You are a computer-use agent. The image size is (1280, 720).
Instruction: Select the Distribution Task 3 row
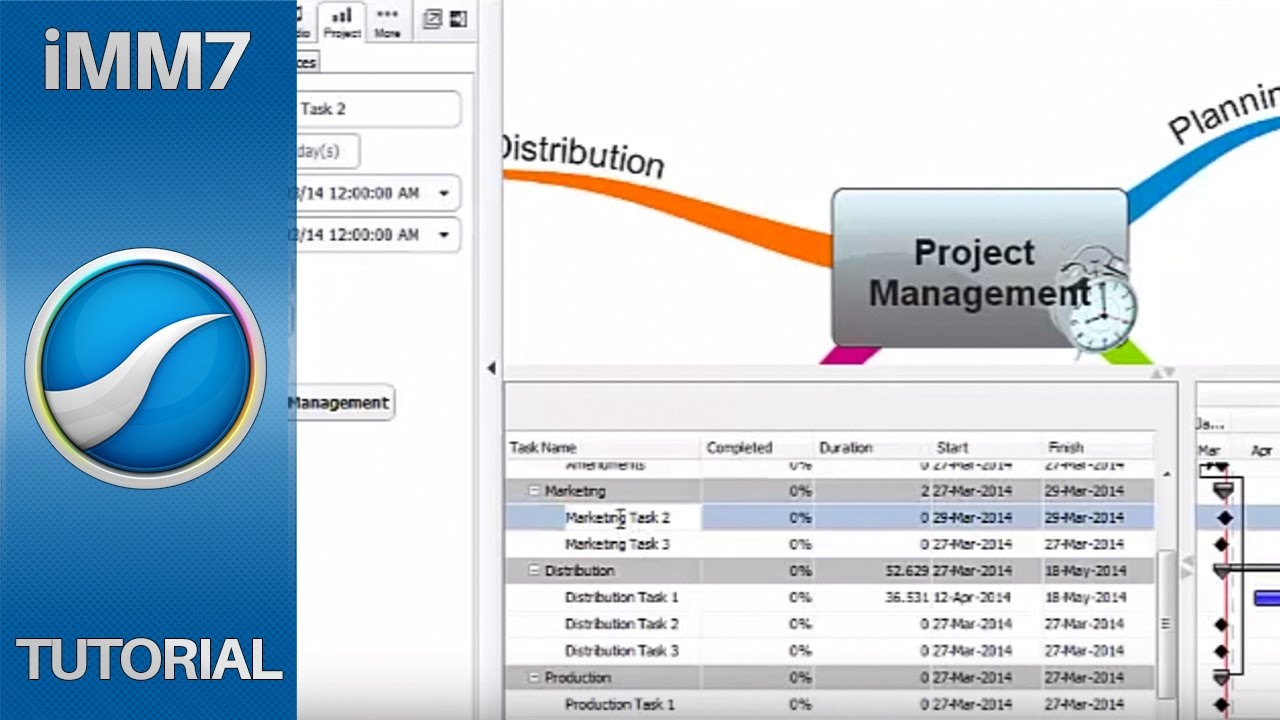(830, 651)
